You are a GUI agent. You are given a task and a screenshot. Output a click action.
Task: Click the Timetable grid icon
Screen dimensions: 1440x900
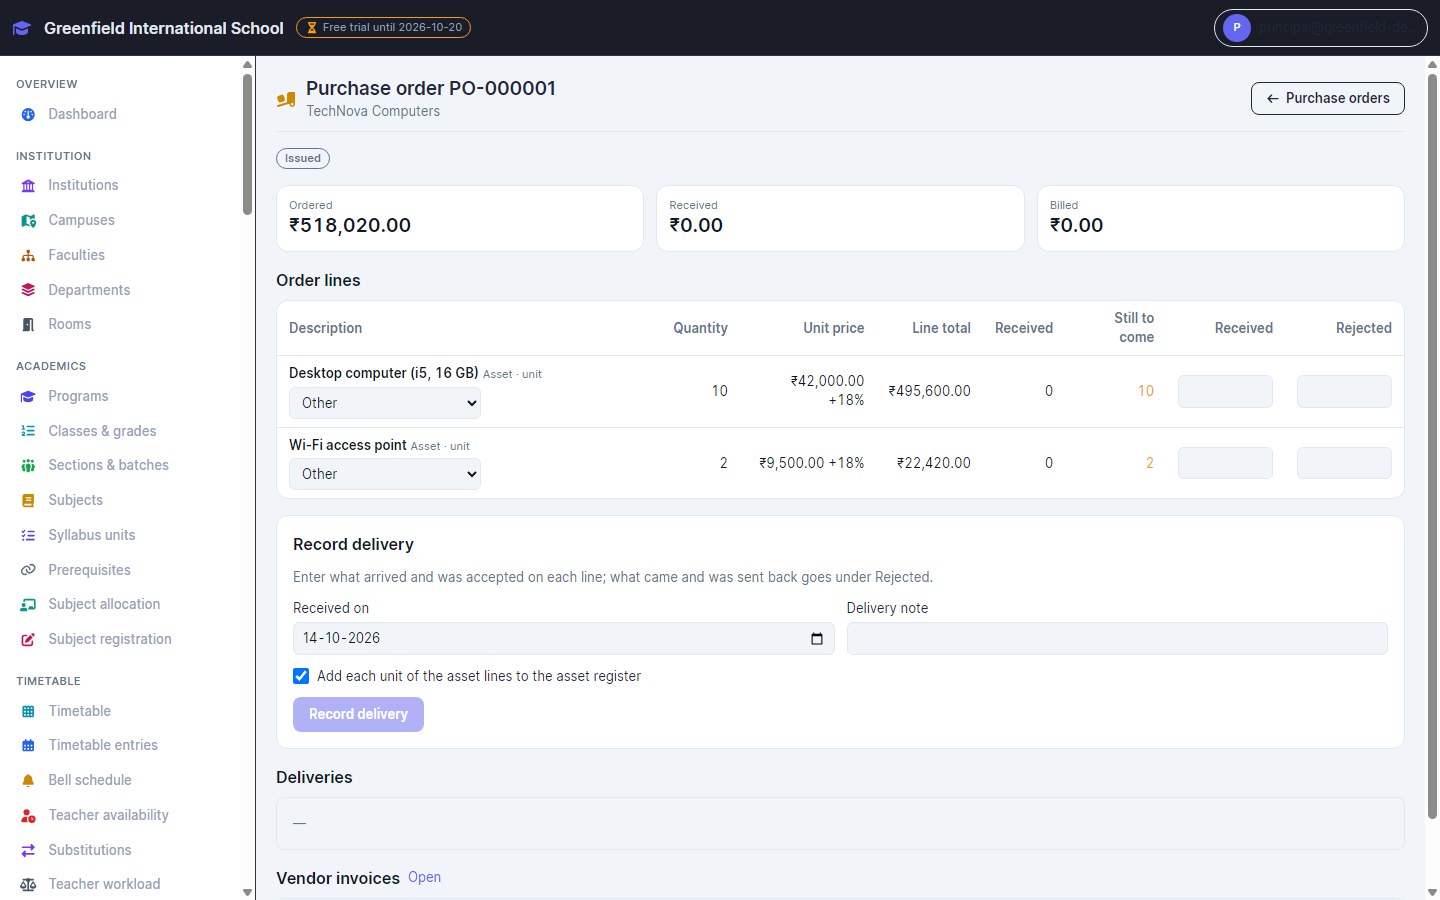click(x=28, y=712)
